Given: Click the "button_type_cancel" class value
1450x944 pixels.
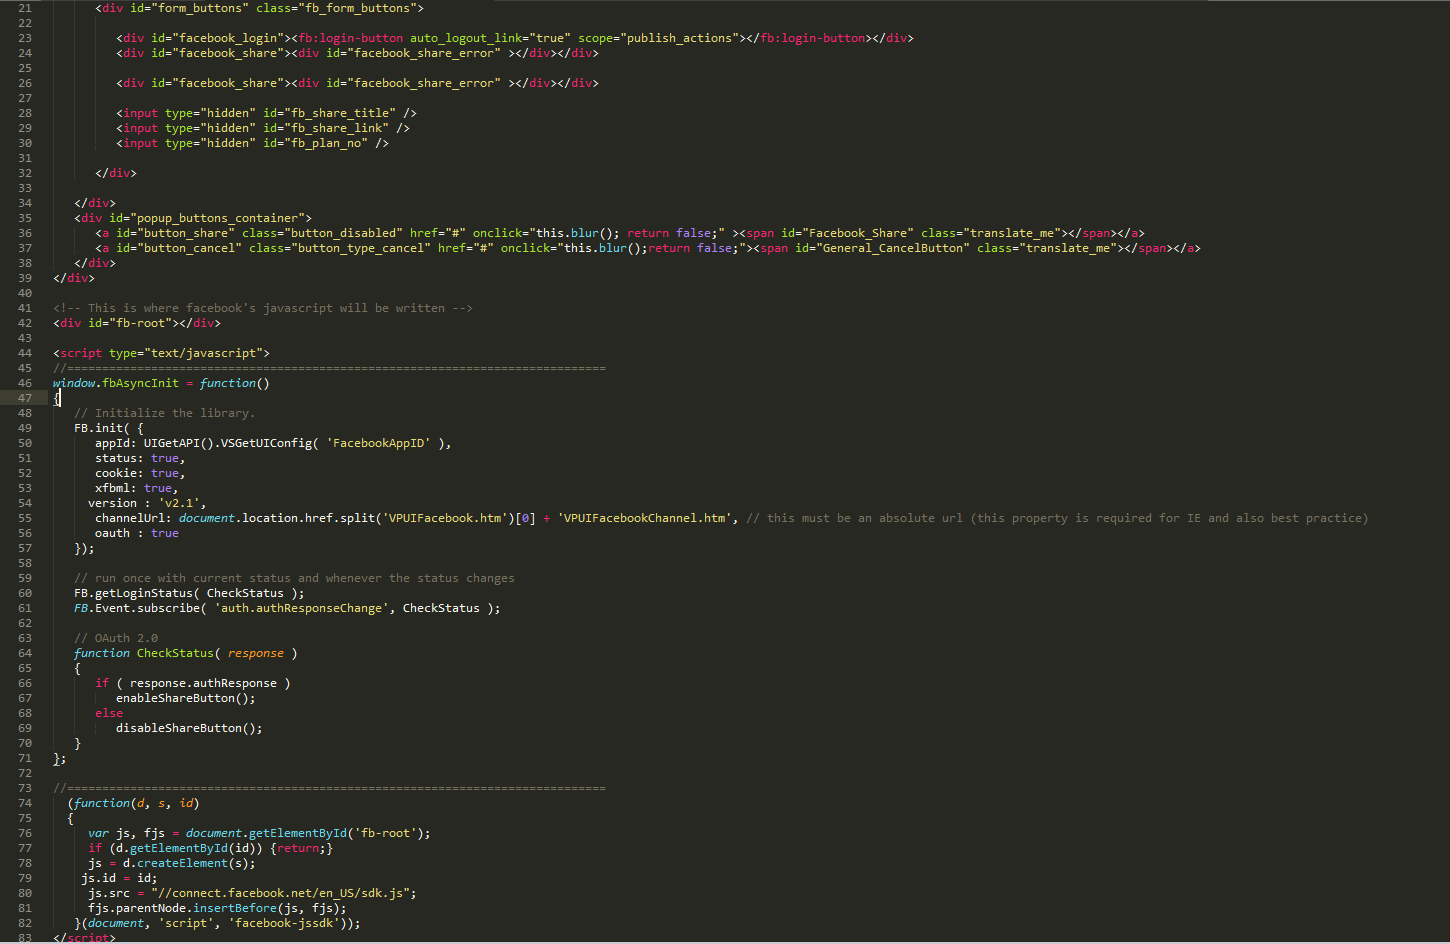Looking at the screenshot, I should pyautogui.click(x=360, y=248).
